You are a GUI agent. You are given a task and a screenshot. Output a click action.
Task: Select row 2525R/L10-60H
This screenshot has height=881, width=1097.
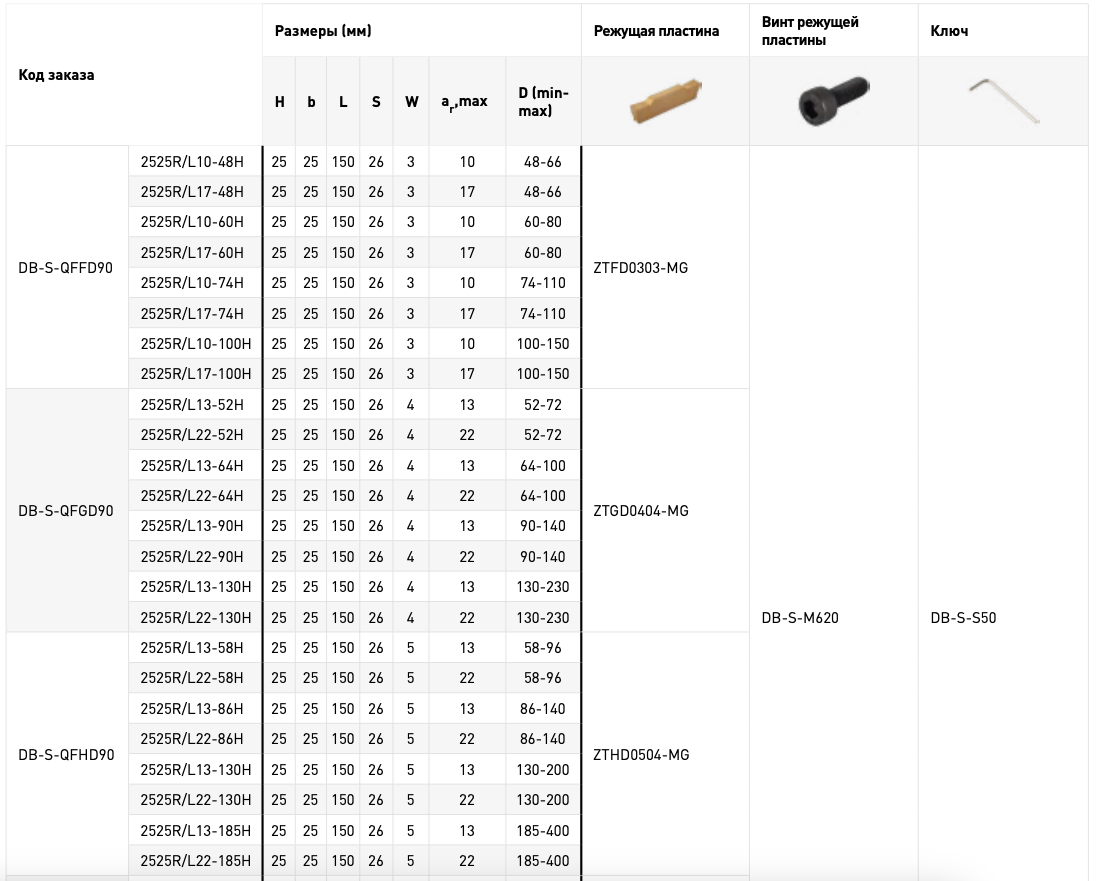tap(355, 222)
